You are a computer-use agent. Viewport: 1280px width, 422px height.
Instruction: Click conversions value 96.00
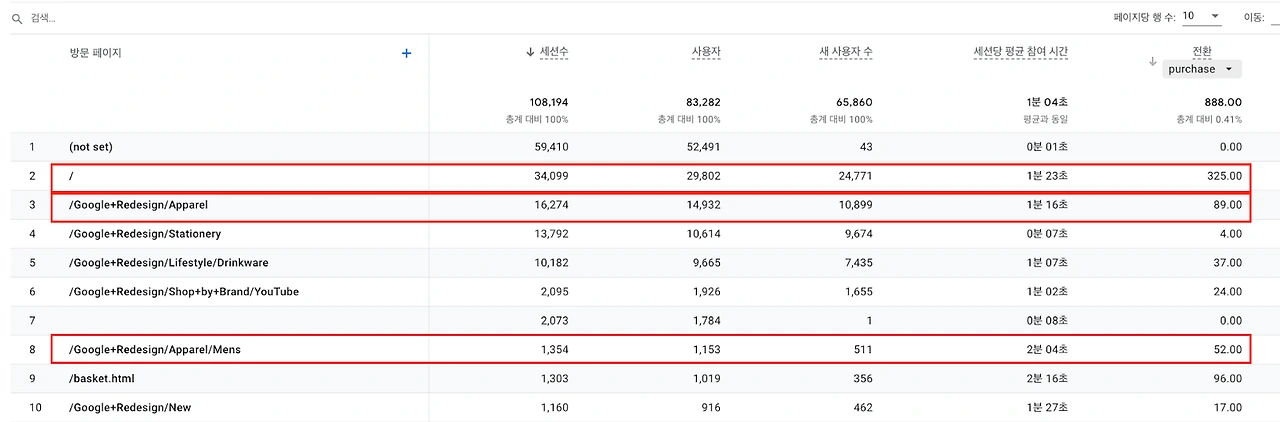click(1227, 379)
